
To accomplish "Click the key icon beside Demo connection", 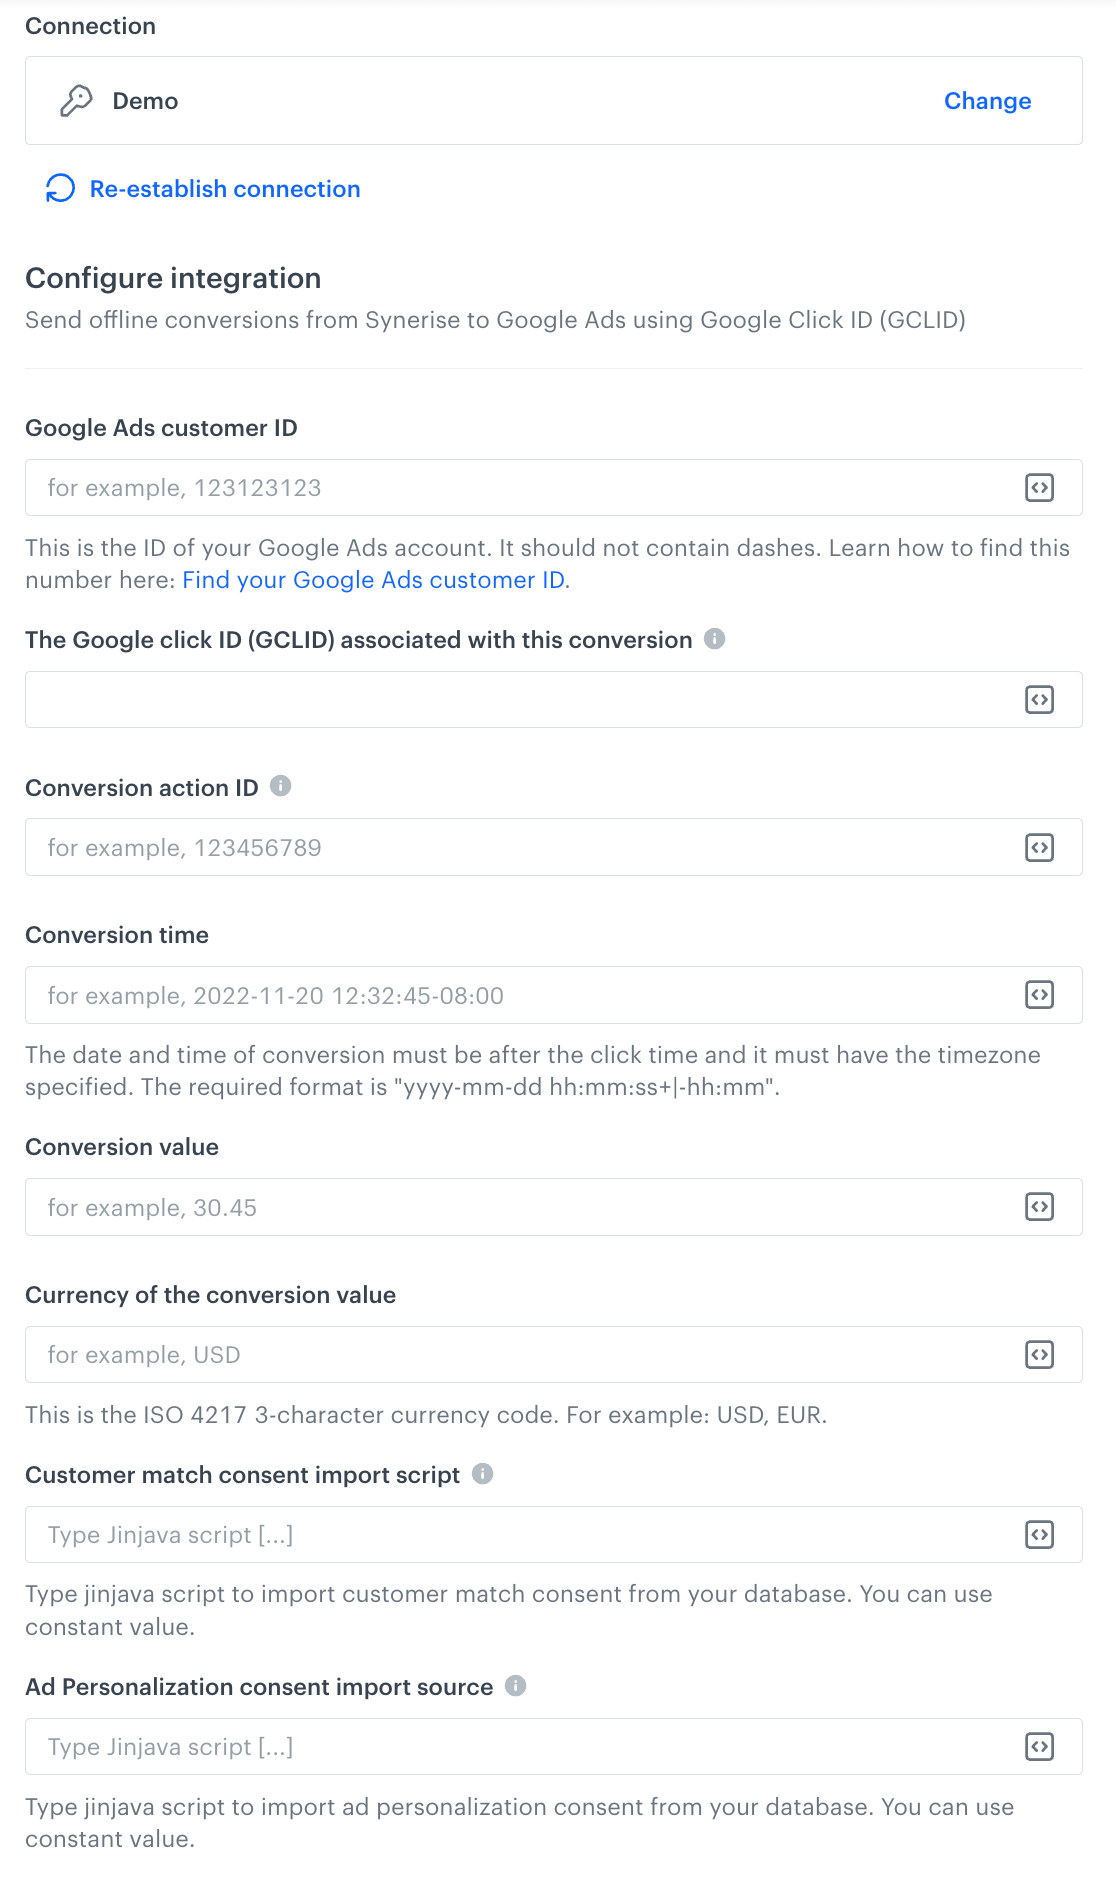I will [x=74, y=100].
